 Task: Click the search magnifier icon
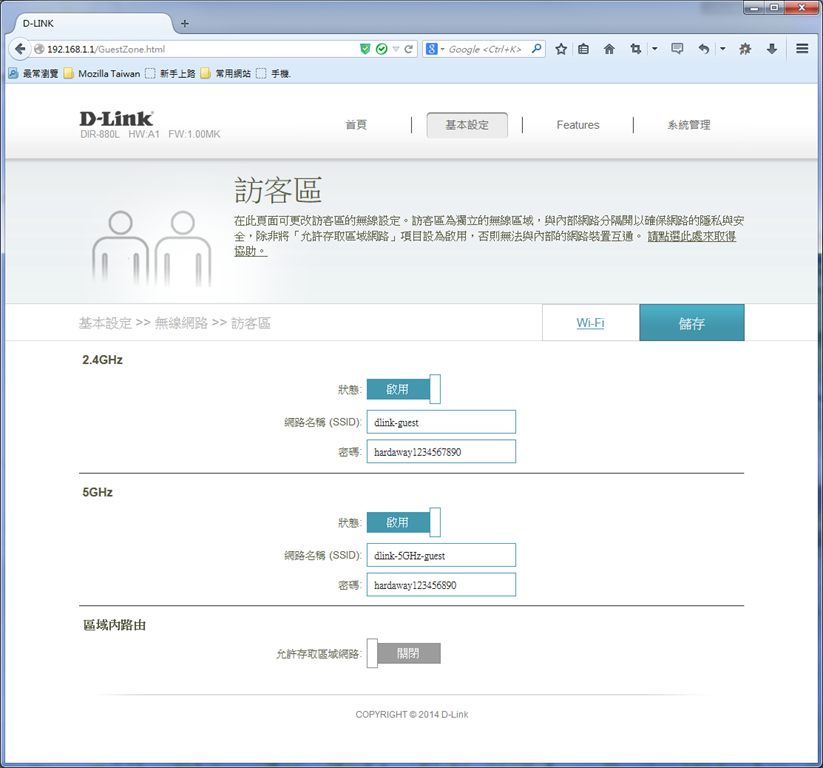pyautogui.click(x=536, y=49)
